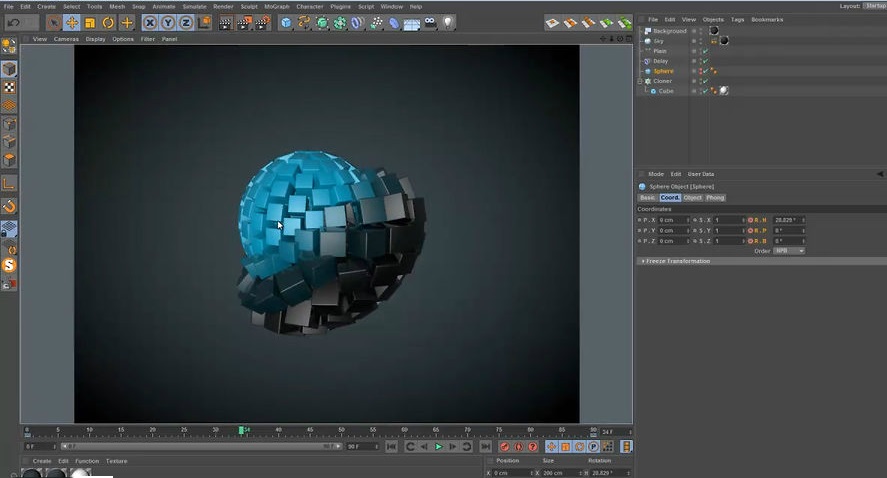Expand the Freeze Transformation section
This screenshot has height=478, width=887.
tap(676, 261)
